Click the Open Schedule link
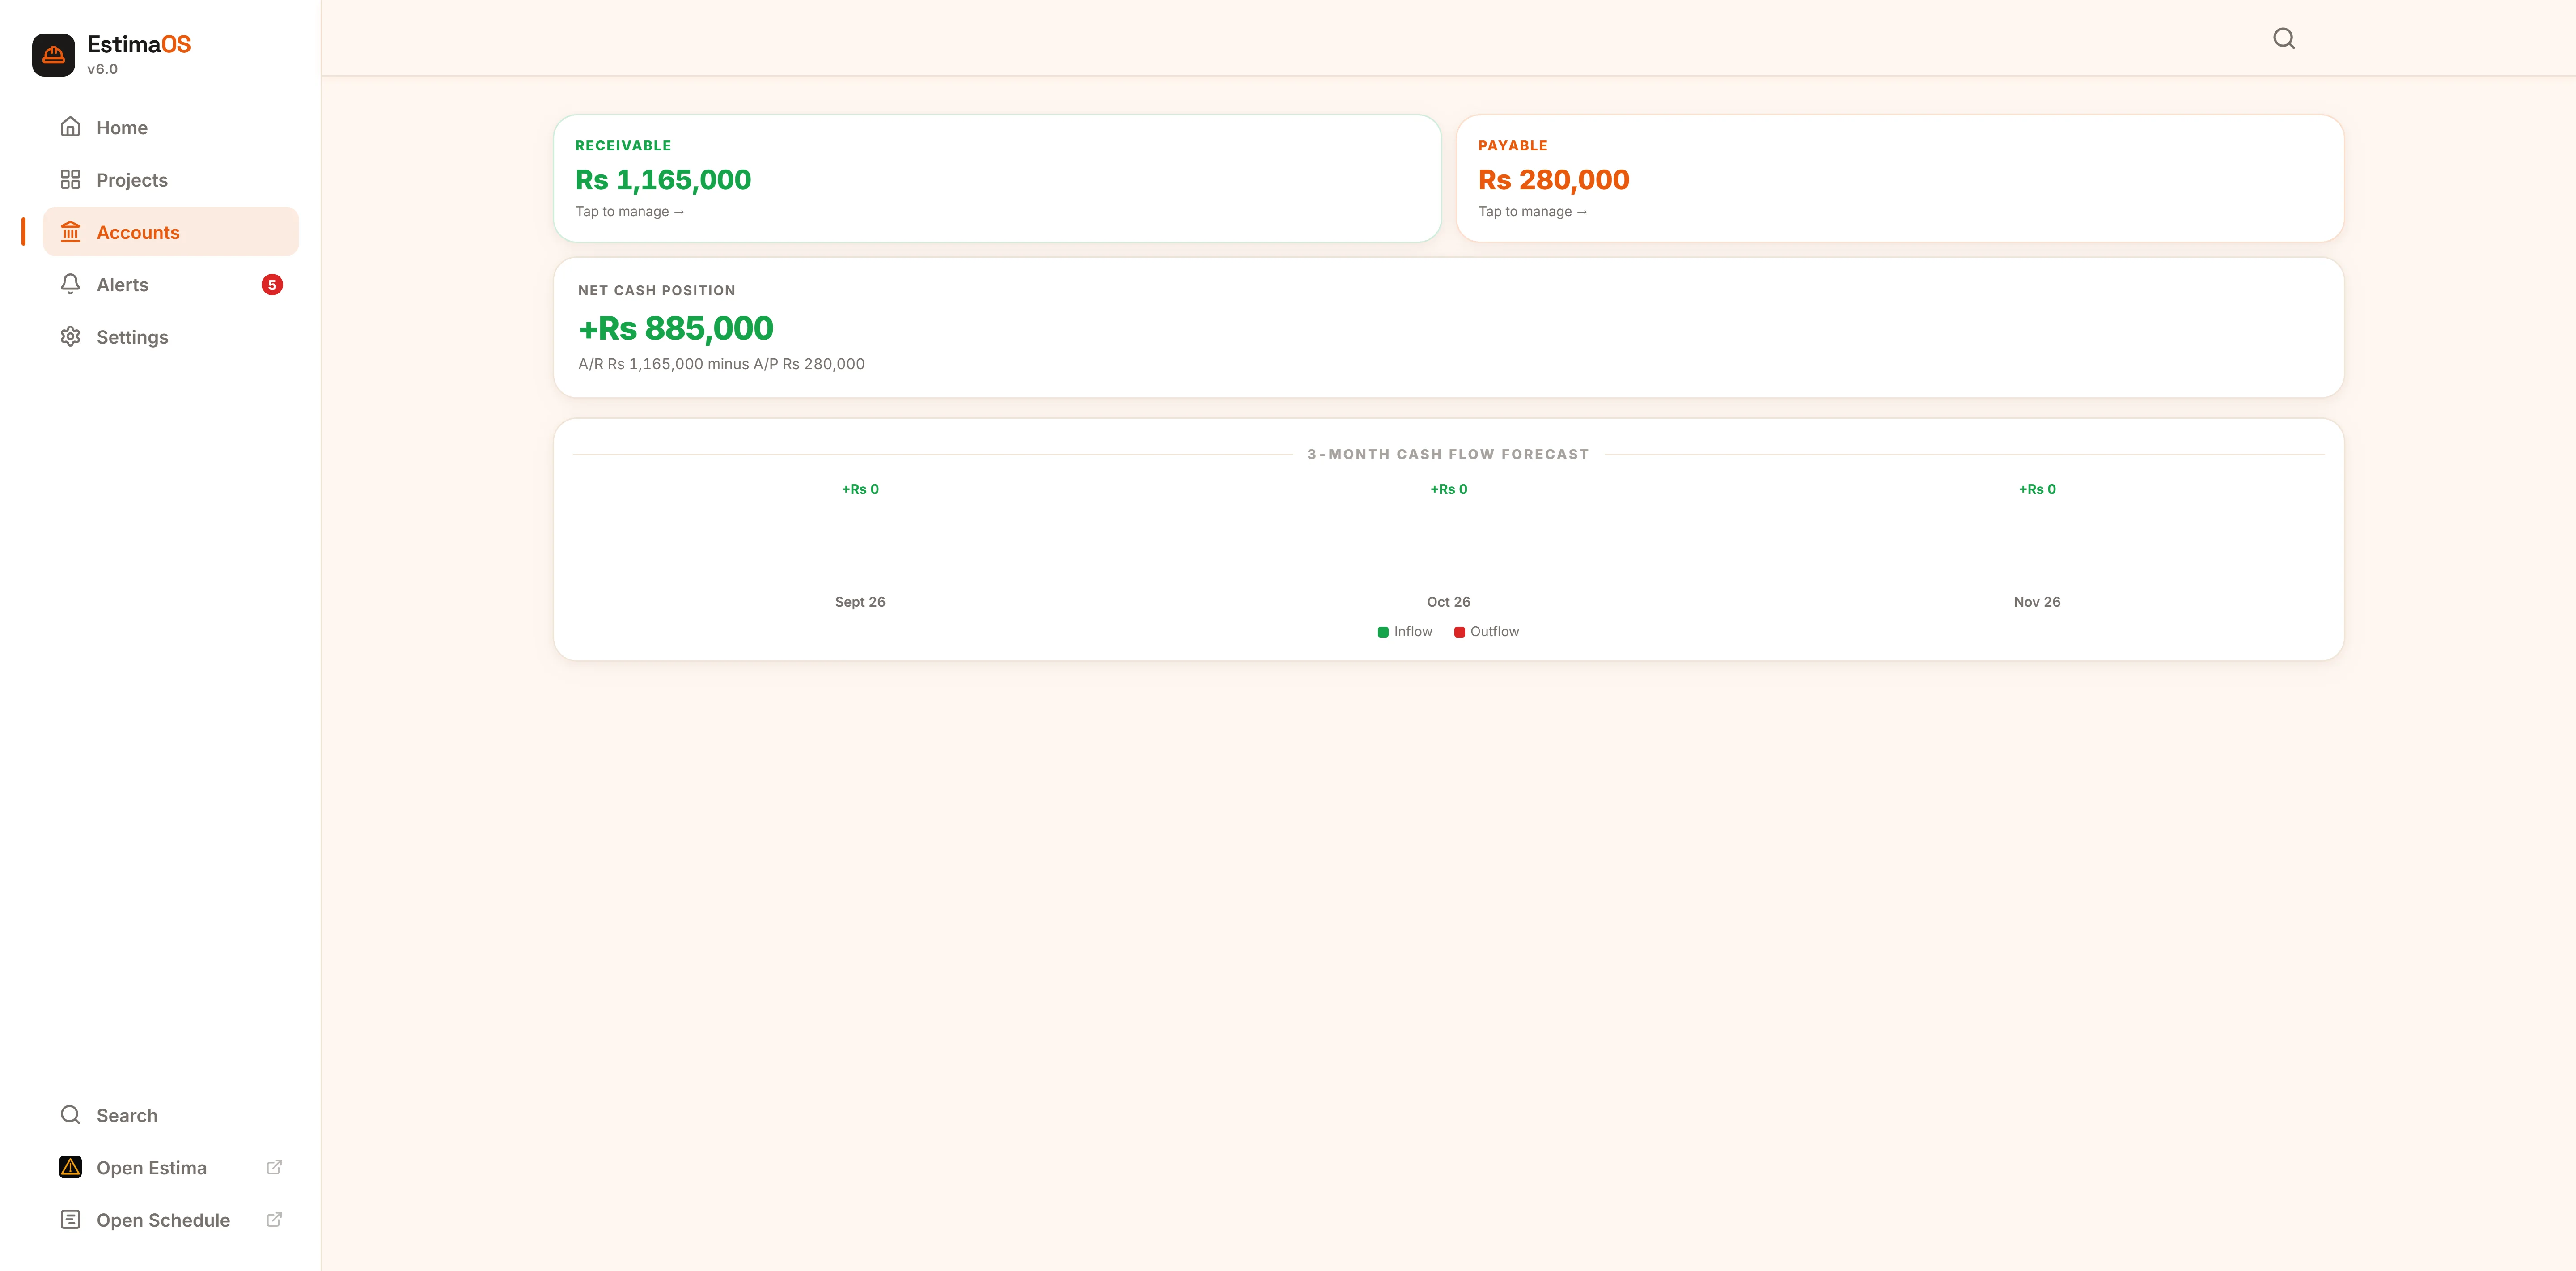Screen dimensions: 2576x1271 (x=171, y=1220)
